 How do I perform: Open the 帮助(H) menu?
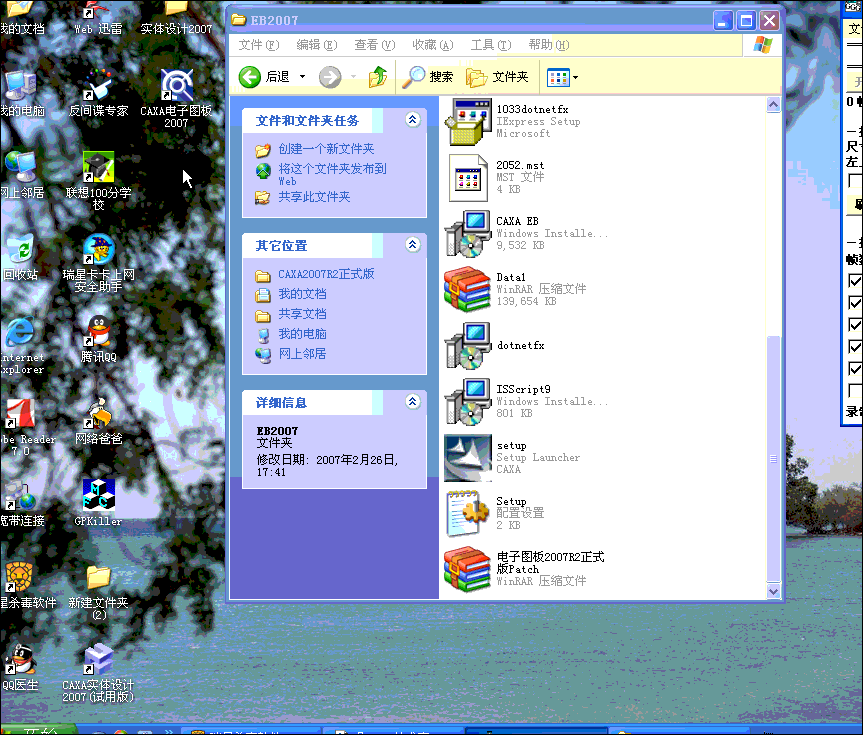click(549, 45)
